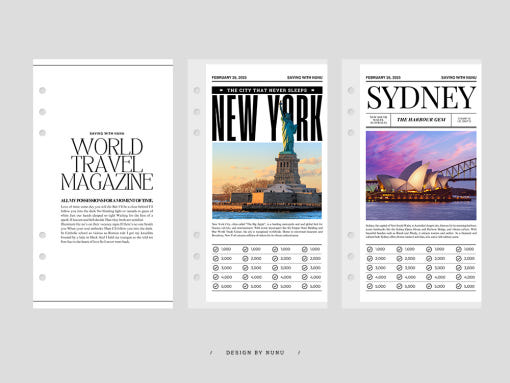The width and height of the screenshot is (510, 383).
Task: Click the 'FEBRUARY 26, 2023' date on Sydney page
Action: [x=383, y=77]
